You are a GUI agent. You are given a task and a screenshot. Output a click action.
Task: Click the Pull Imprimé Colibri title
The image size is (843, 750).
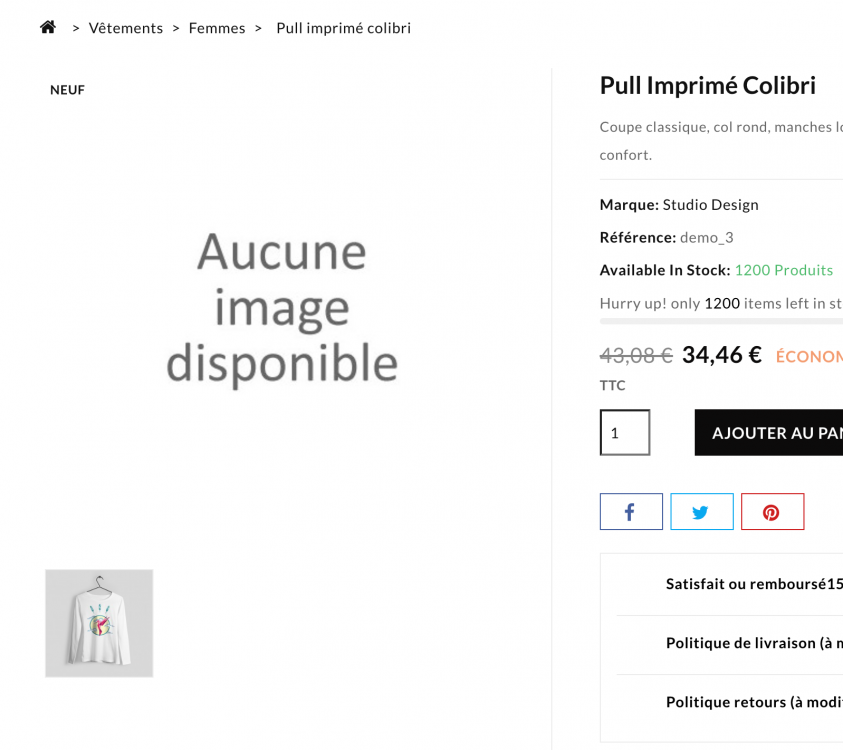point(707,85)
